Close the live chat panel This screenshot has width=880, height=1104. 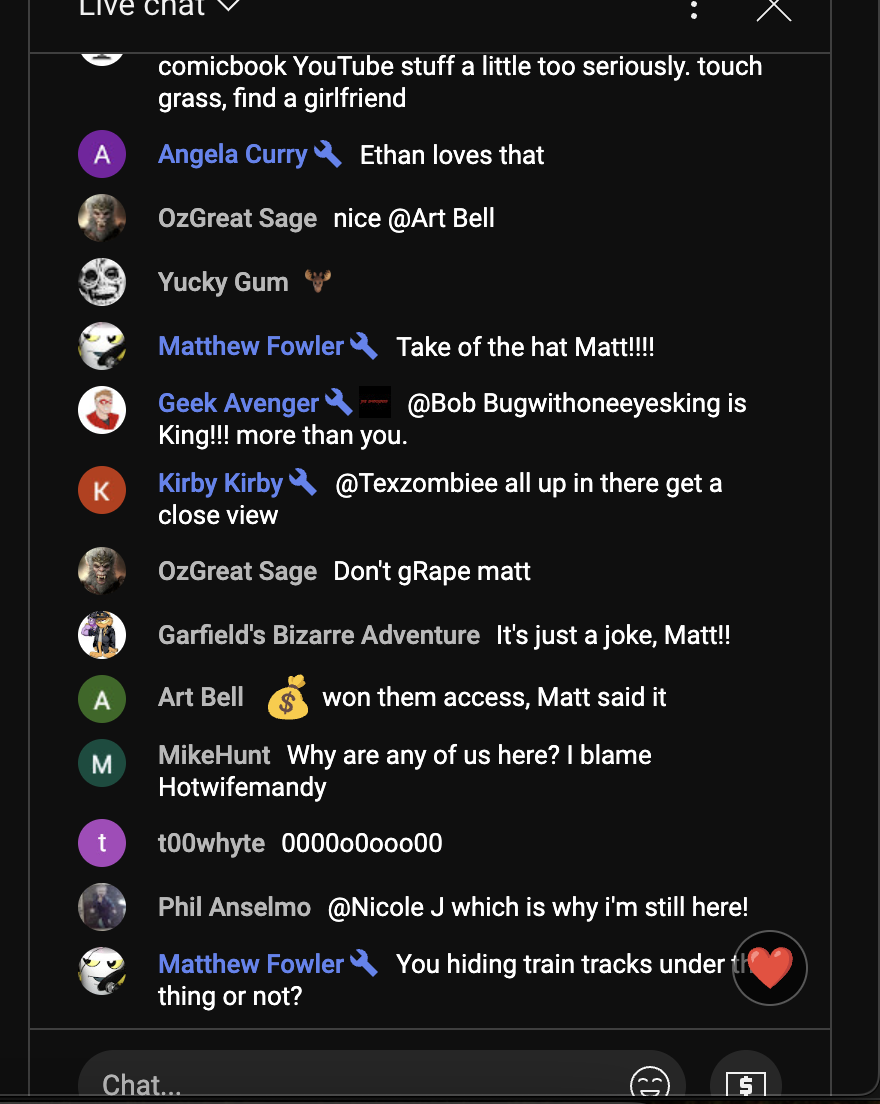pos(774,8)
